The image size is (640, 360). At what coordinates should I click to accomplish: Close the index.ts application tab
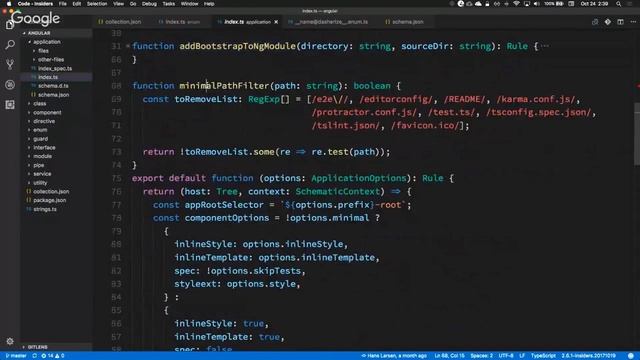click(x=276, y=22)
